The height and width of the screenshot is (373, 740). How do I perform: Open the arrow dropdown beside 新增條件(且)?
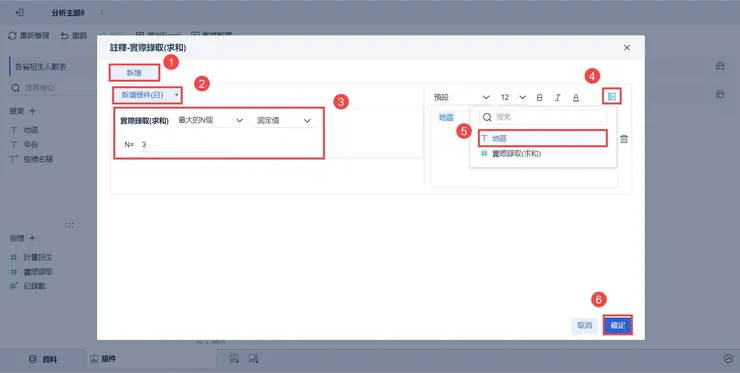pos(177,95)
